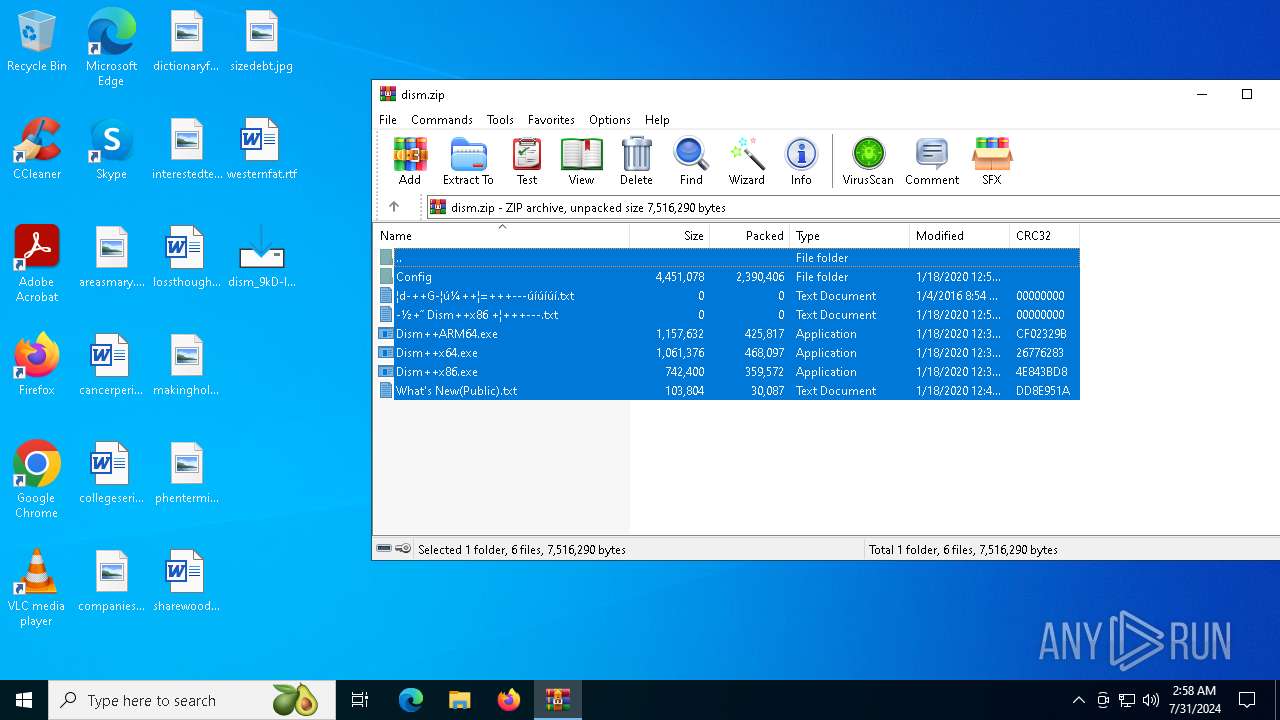Viewport: 1280px width, 720px height.
Task: Start VirusScan on archive
Action: coord(868,162)
